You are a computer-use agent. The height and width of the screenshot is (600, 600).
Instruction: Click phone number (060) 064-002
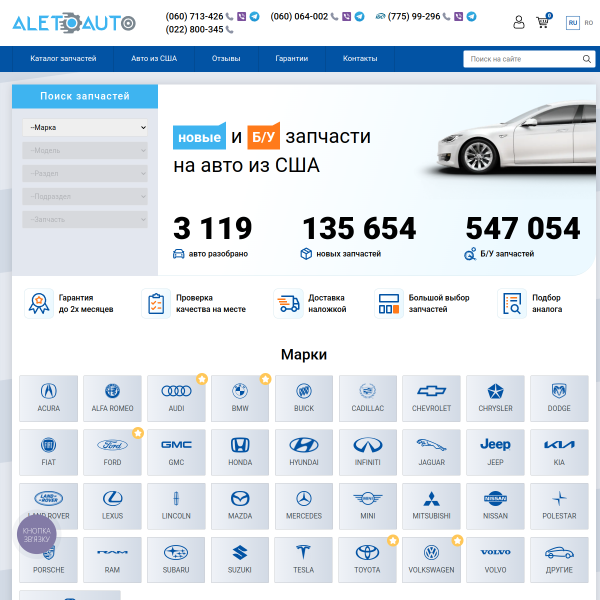tap(299, 16)
